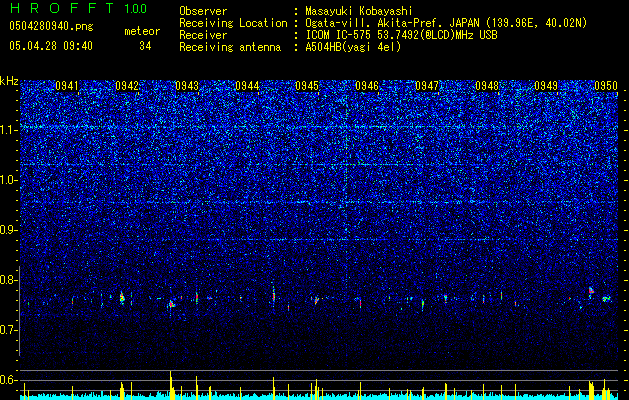Click the 0947 time marker
The height and width of the screenshot is (400, 629).
pyautogui.click(x=427, y=86)
